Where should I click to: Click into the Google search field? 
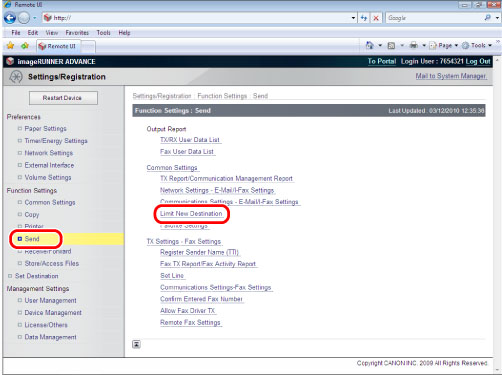point(434,18)
